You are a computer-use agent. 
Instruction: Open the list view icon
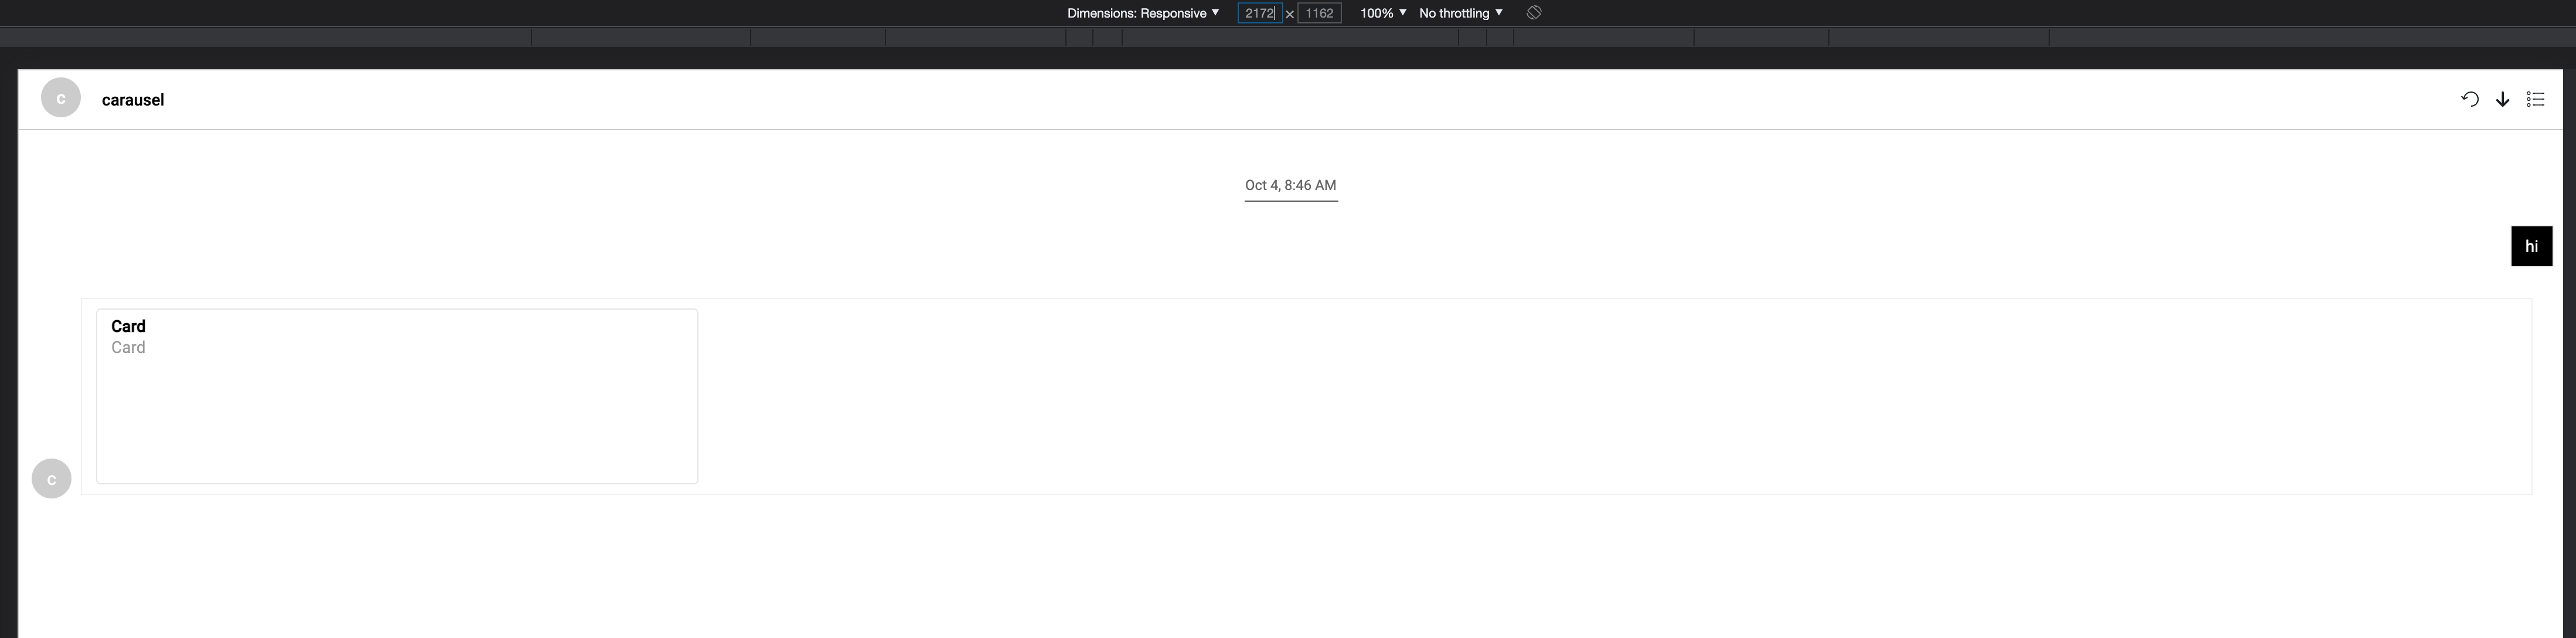(2535, 99)
